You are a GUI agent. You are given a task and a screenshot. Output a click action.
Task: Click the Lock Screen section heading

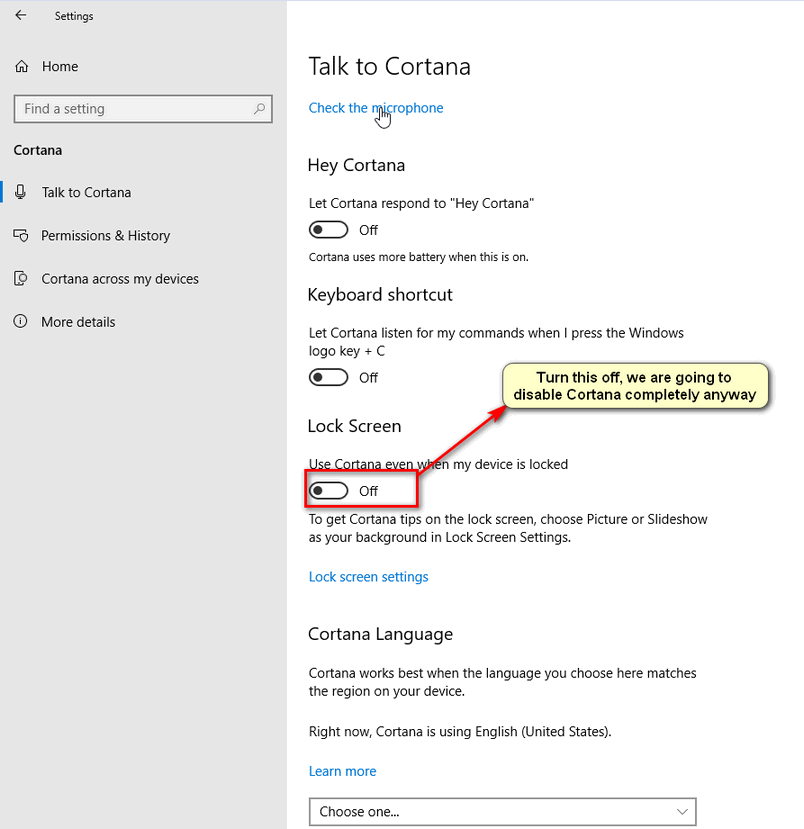pyautogui.click(x=354, y=426)
